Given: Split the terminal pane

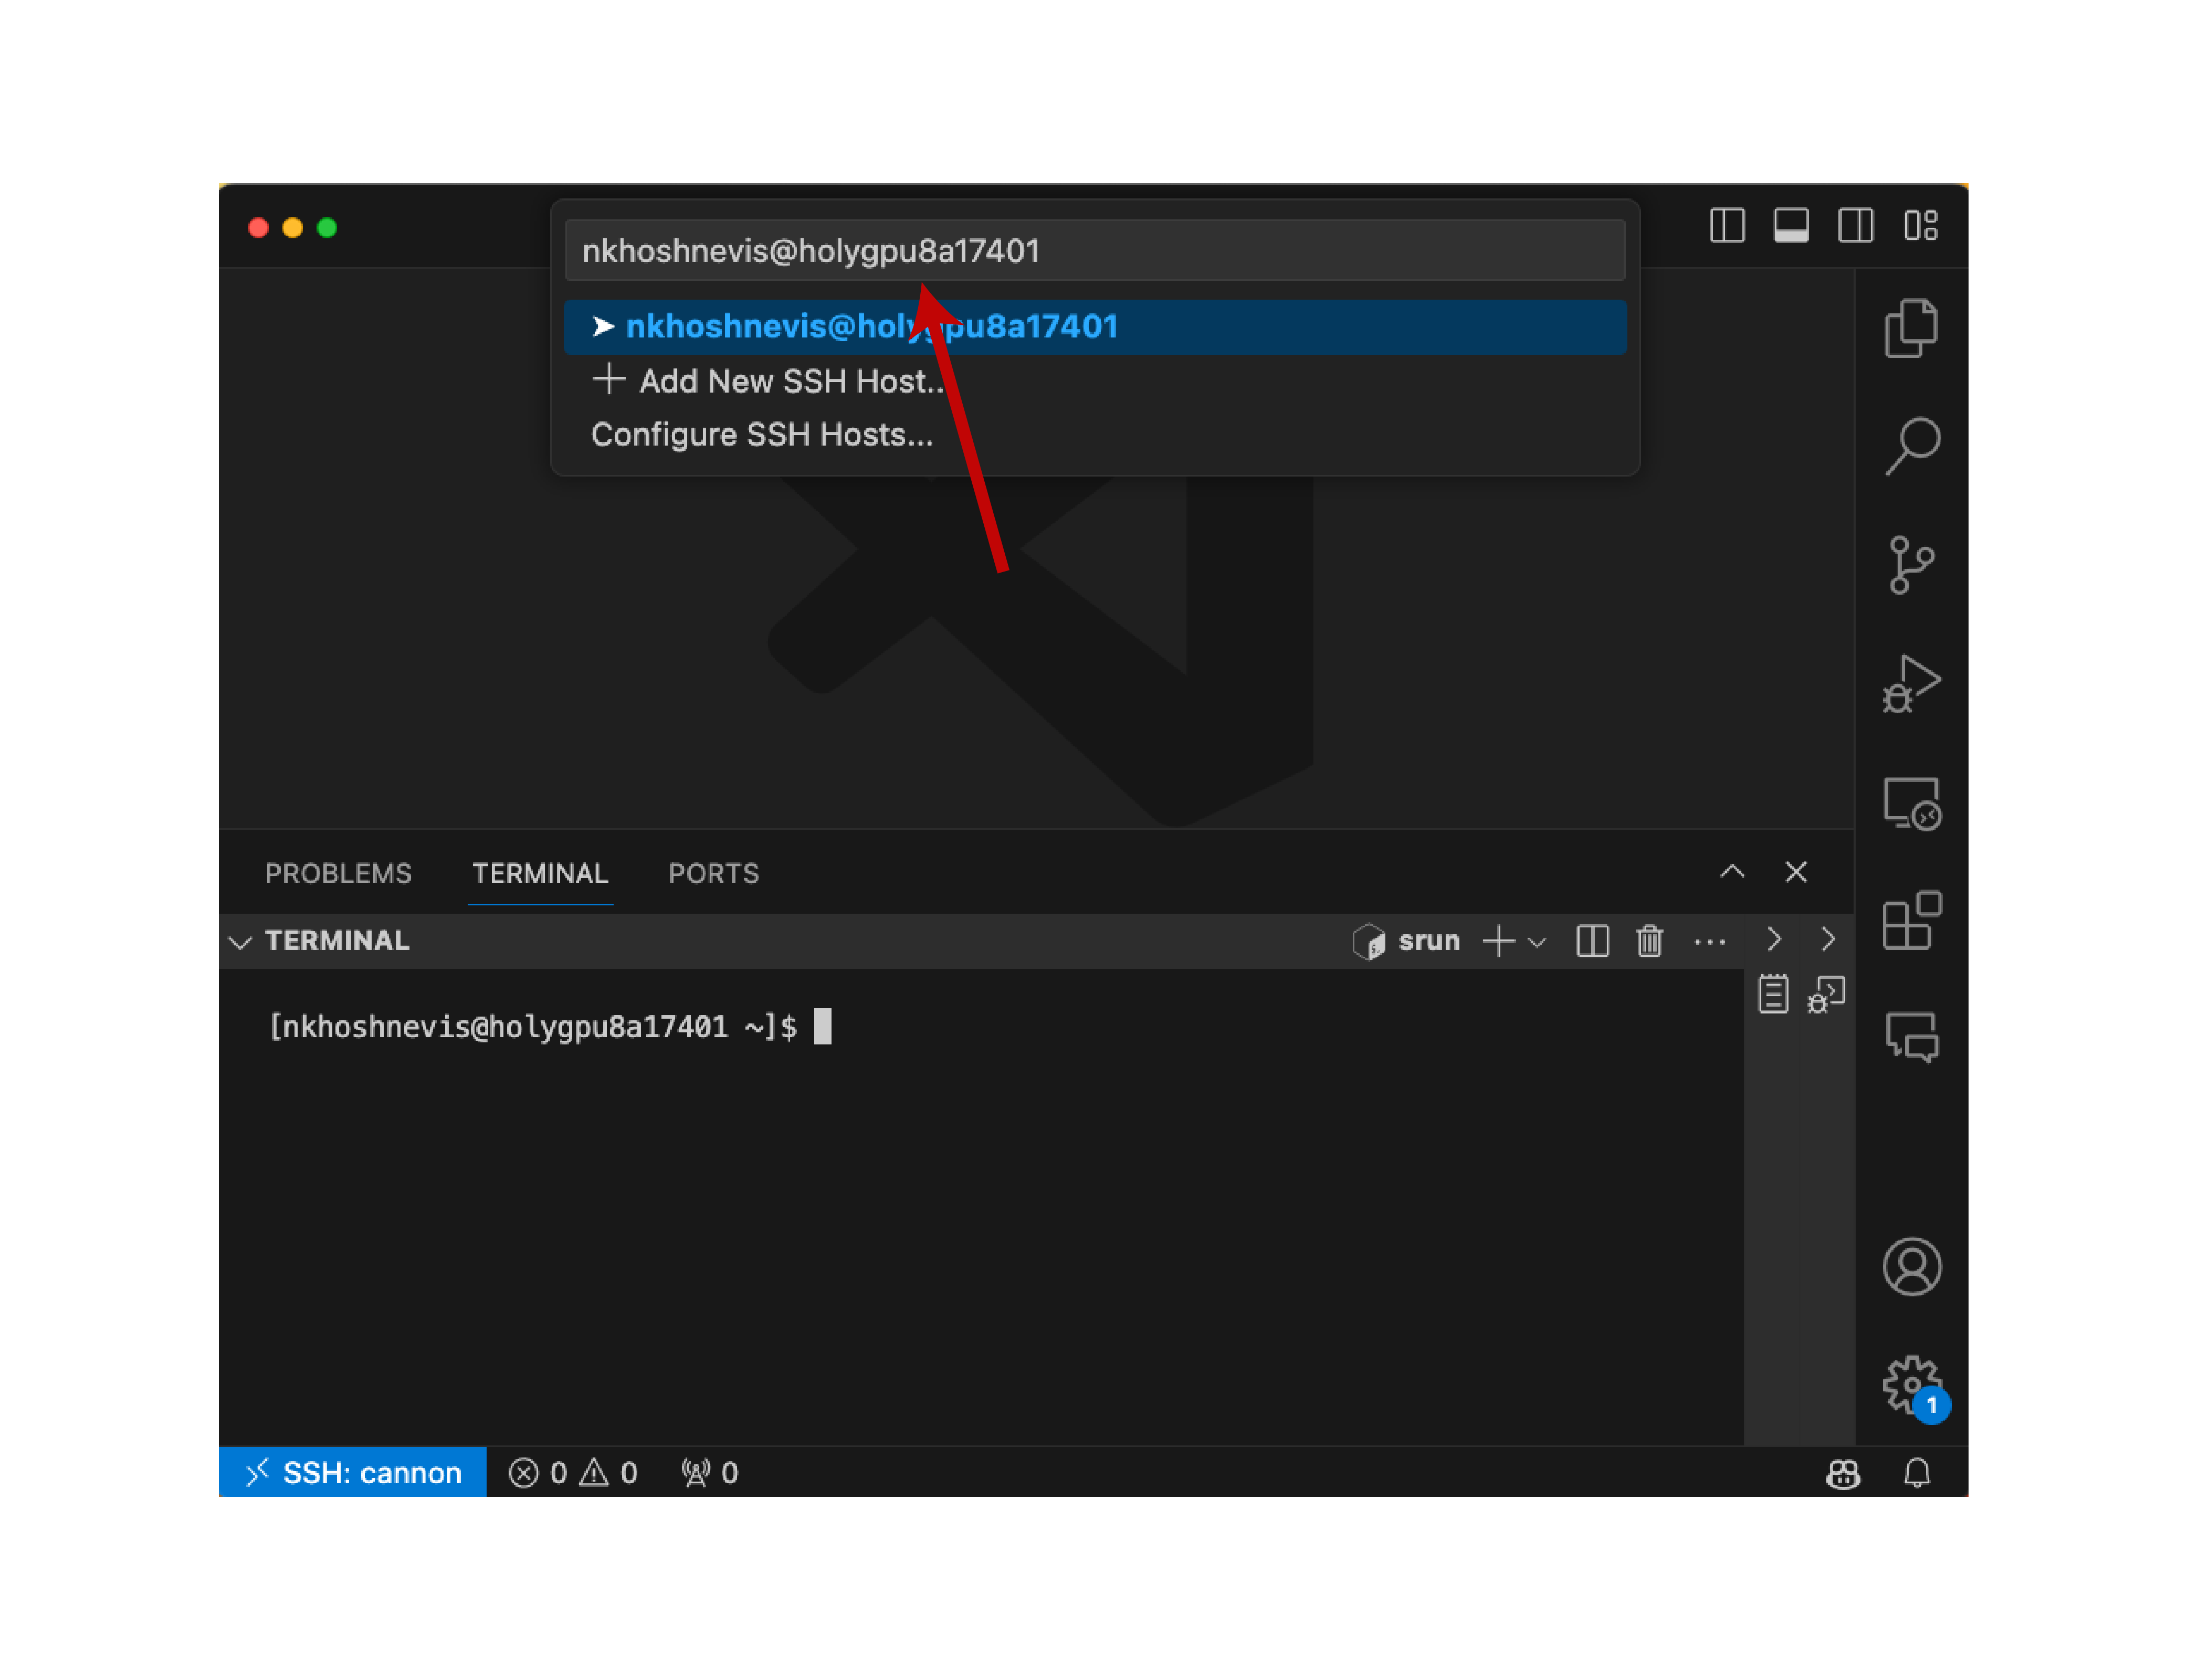Looking at the screenshot, I should click(1592, 941).
